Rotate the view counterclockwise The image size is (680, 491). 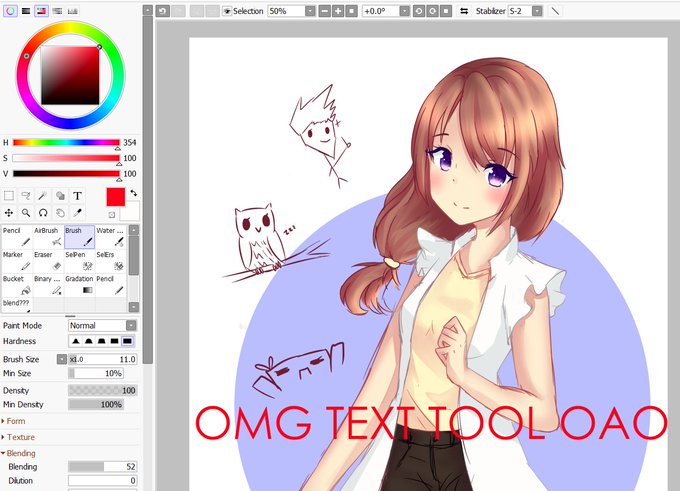pyautogui.click(x=418, y=11)
